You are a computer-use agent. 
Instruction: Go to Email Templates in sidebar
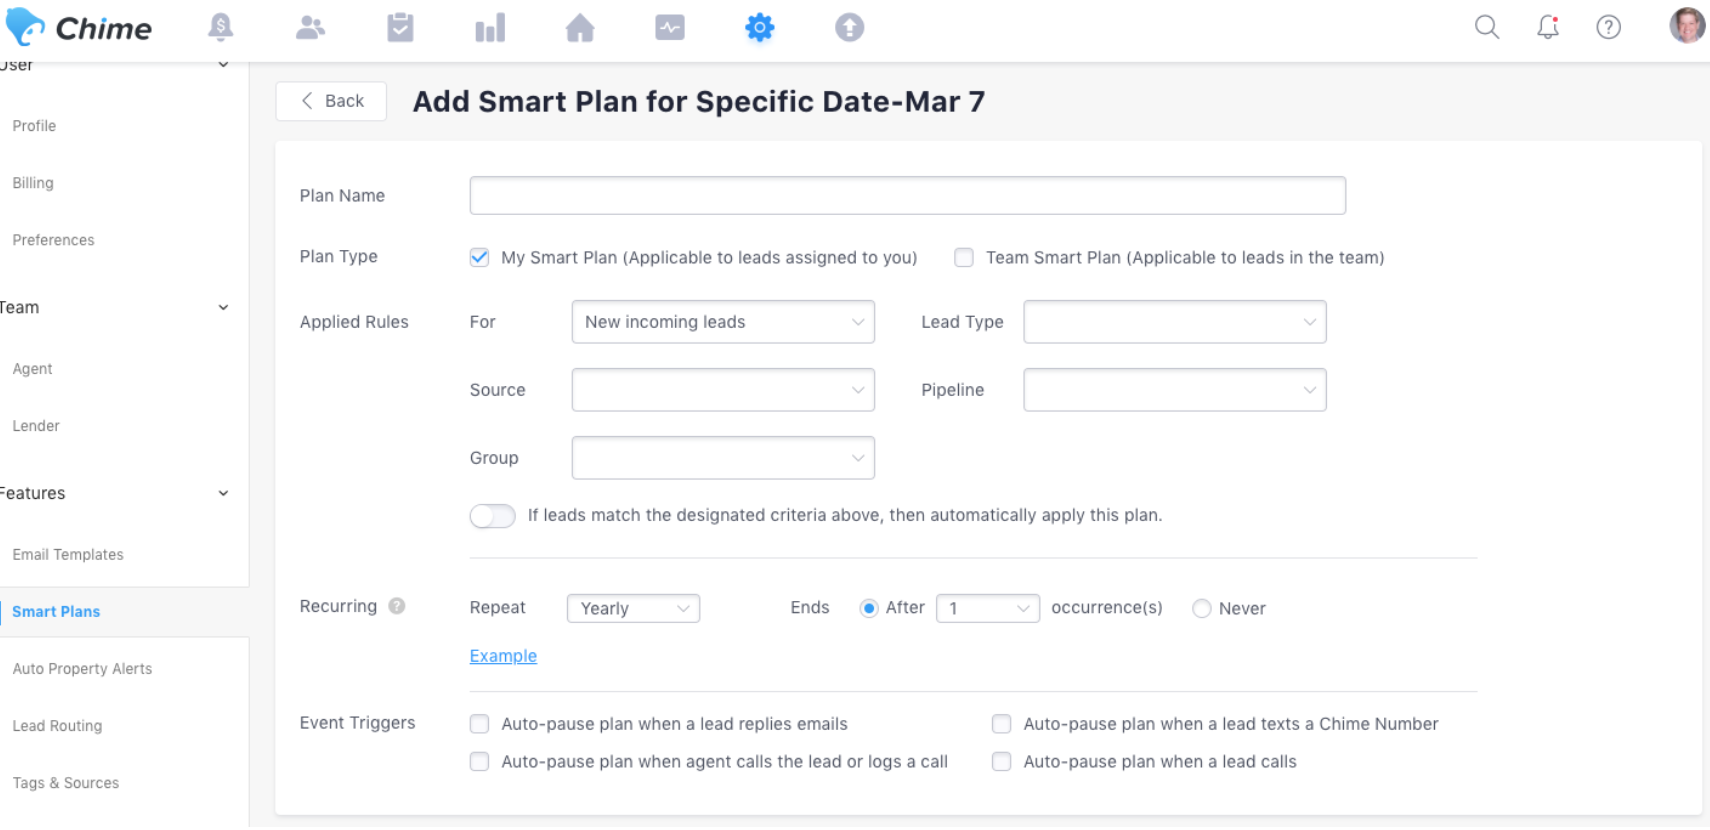pos(68,555)
